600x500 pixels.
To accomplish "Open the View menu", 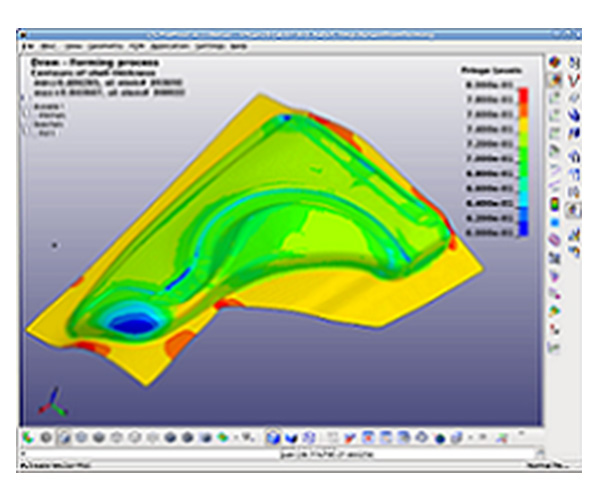I will 73,46.
